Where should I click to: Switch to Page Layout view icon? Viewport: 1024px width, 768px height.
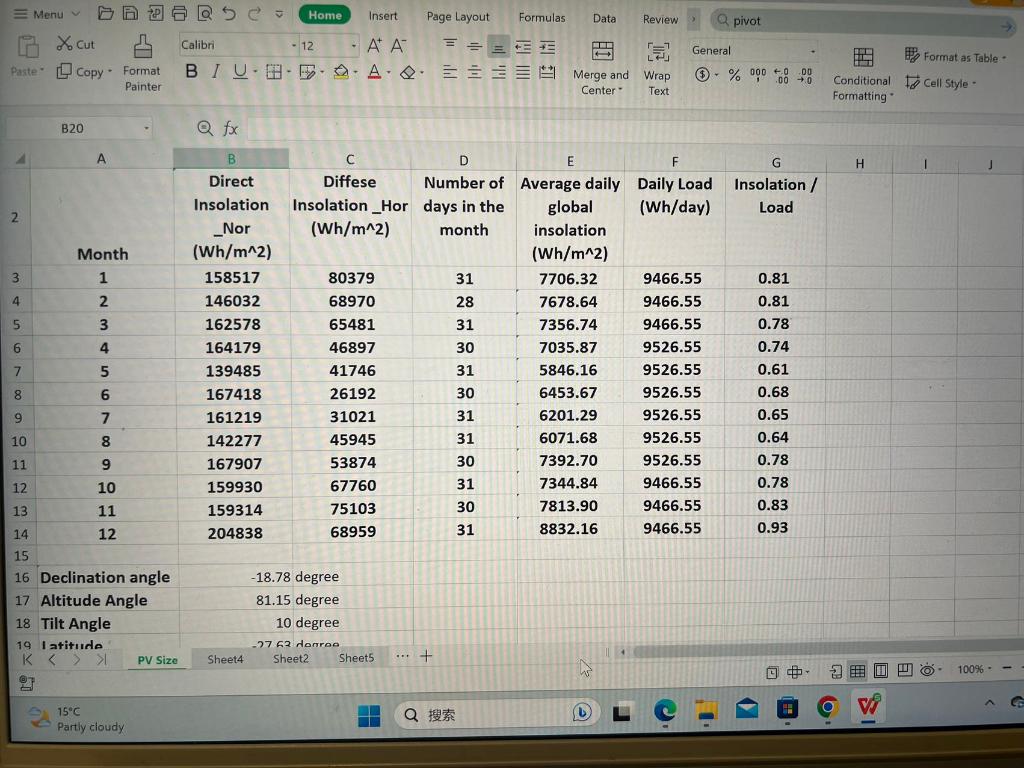pos(881,671)
